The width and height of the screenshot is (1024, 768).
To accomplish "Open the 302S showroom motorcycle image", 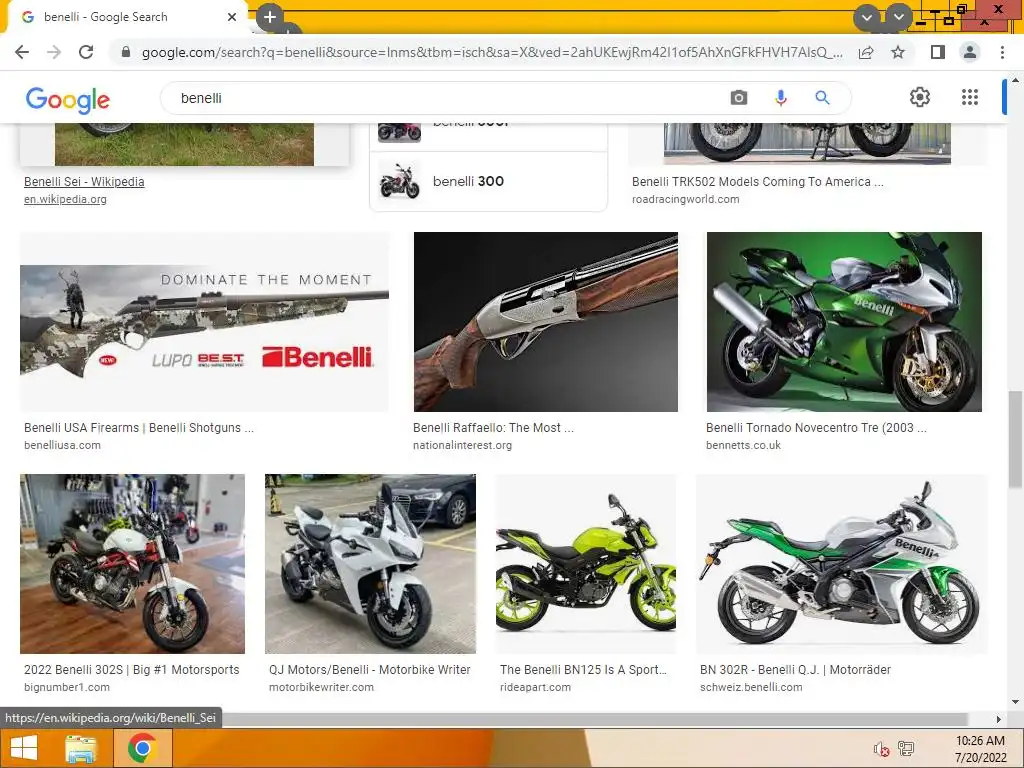I will (133, 564).
